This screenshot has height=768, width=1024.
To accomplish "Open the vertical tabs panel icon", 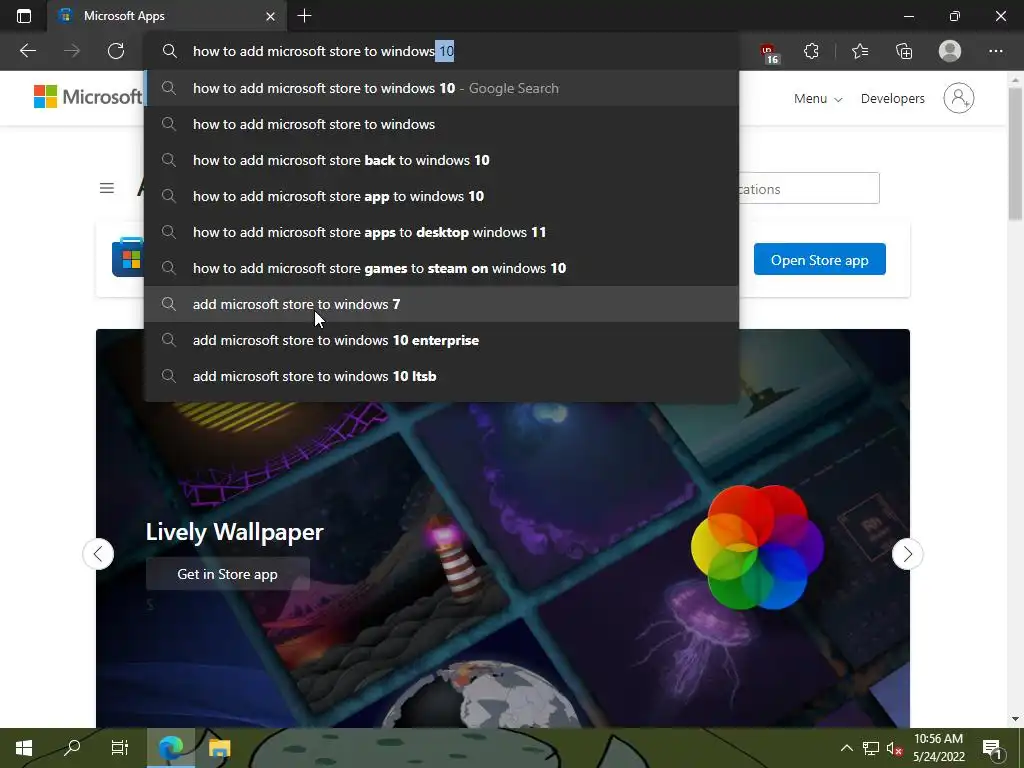I will pyautogui.click(x=24, y=16).
